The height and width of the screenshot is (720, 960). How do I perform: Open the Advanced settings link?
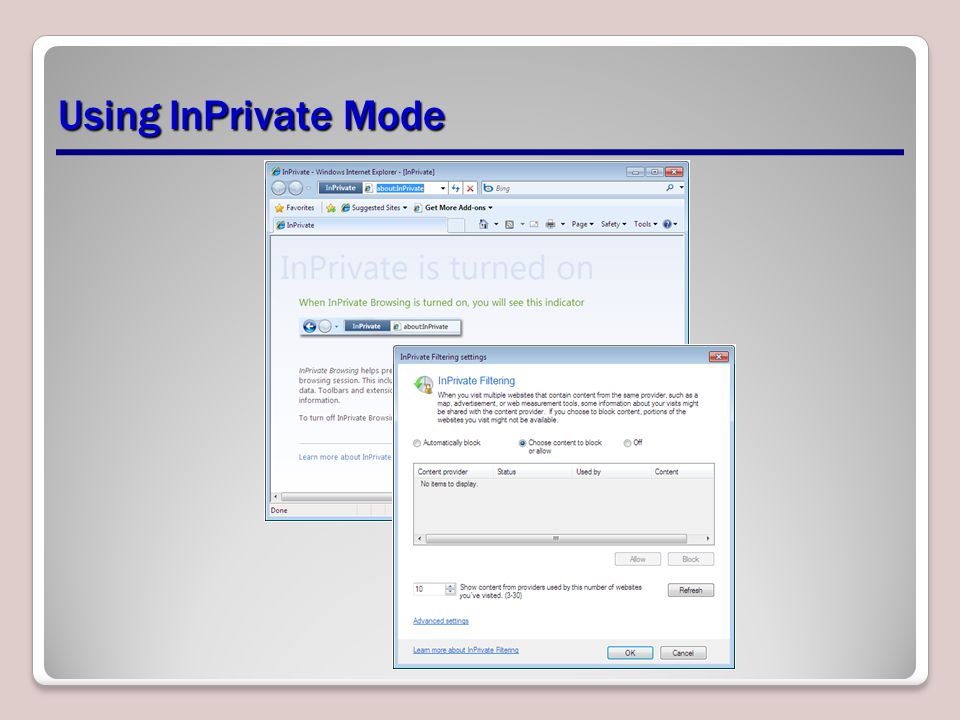pos(441,621)
